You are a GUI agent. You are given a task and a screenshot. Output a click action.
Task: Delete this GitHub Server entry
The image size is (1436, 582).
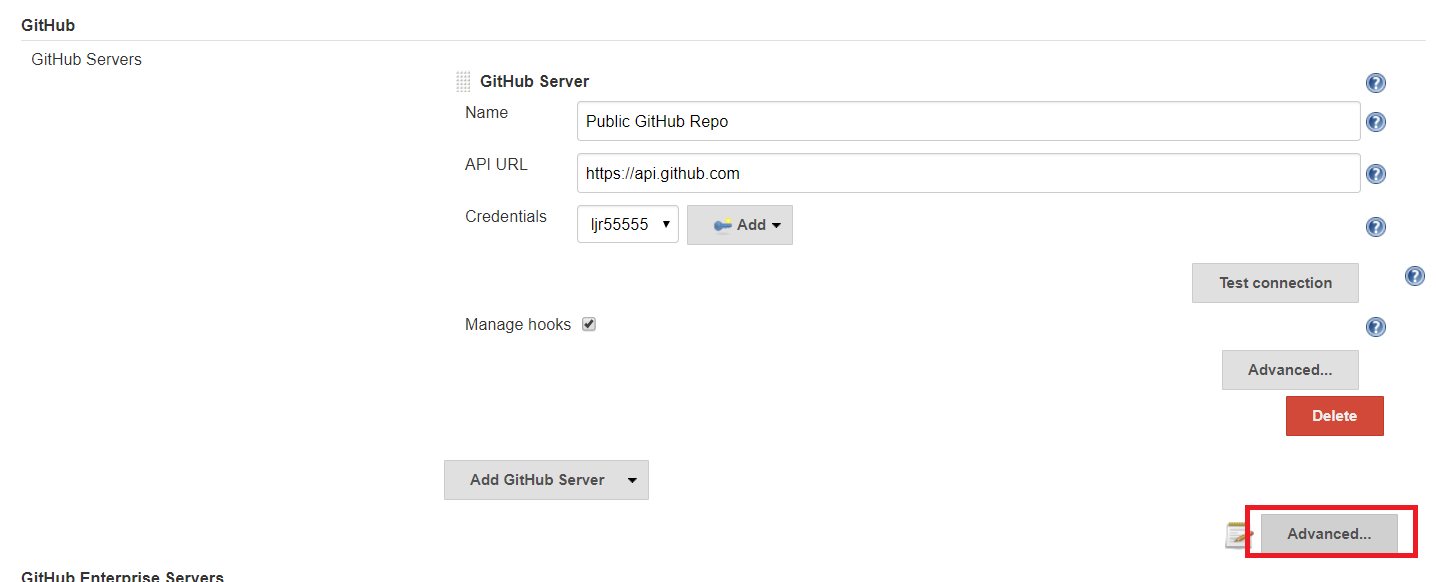click(1334, 416)
